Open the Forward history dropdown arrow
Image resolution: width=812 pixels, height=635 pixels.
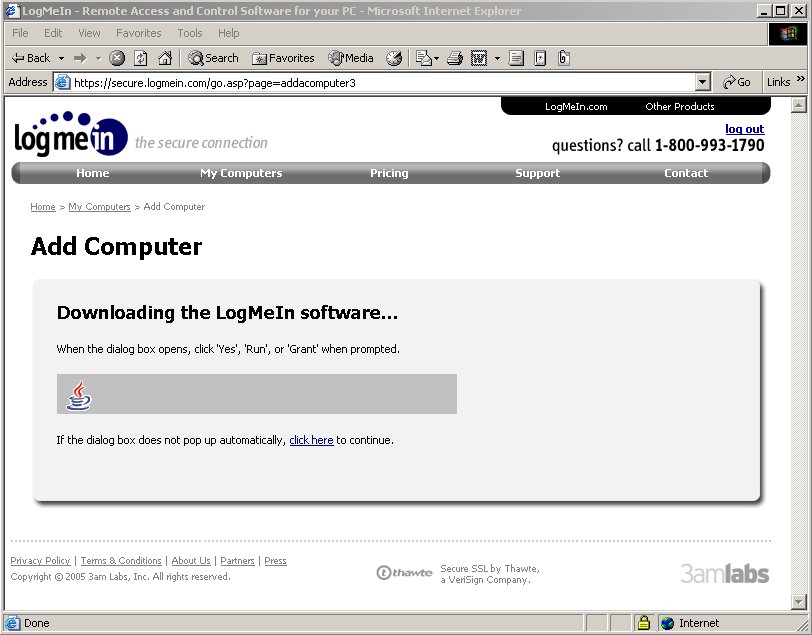[x=98, y=59]
